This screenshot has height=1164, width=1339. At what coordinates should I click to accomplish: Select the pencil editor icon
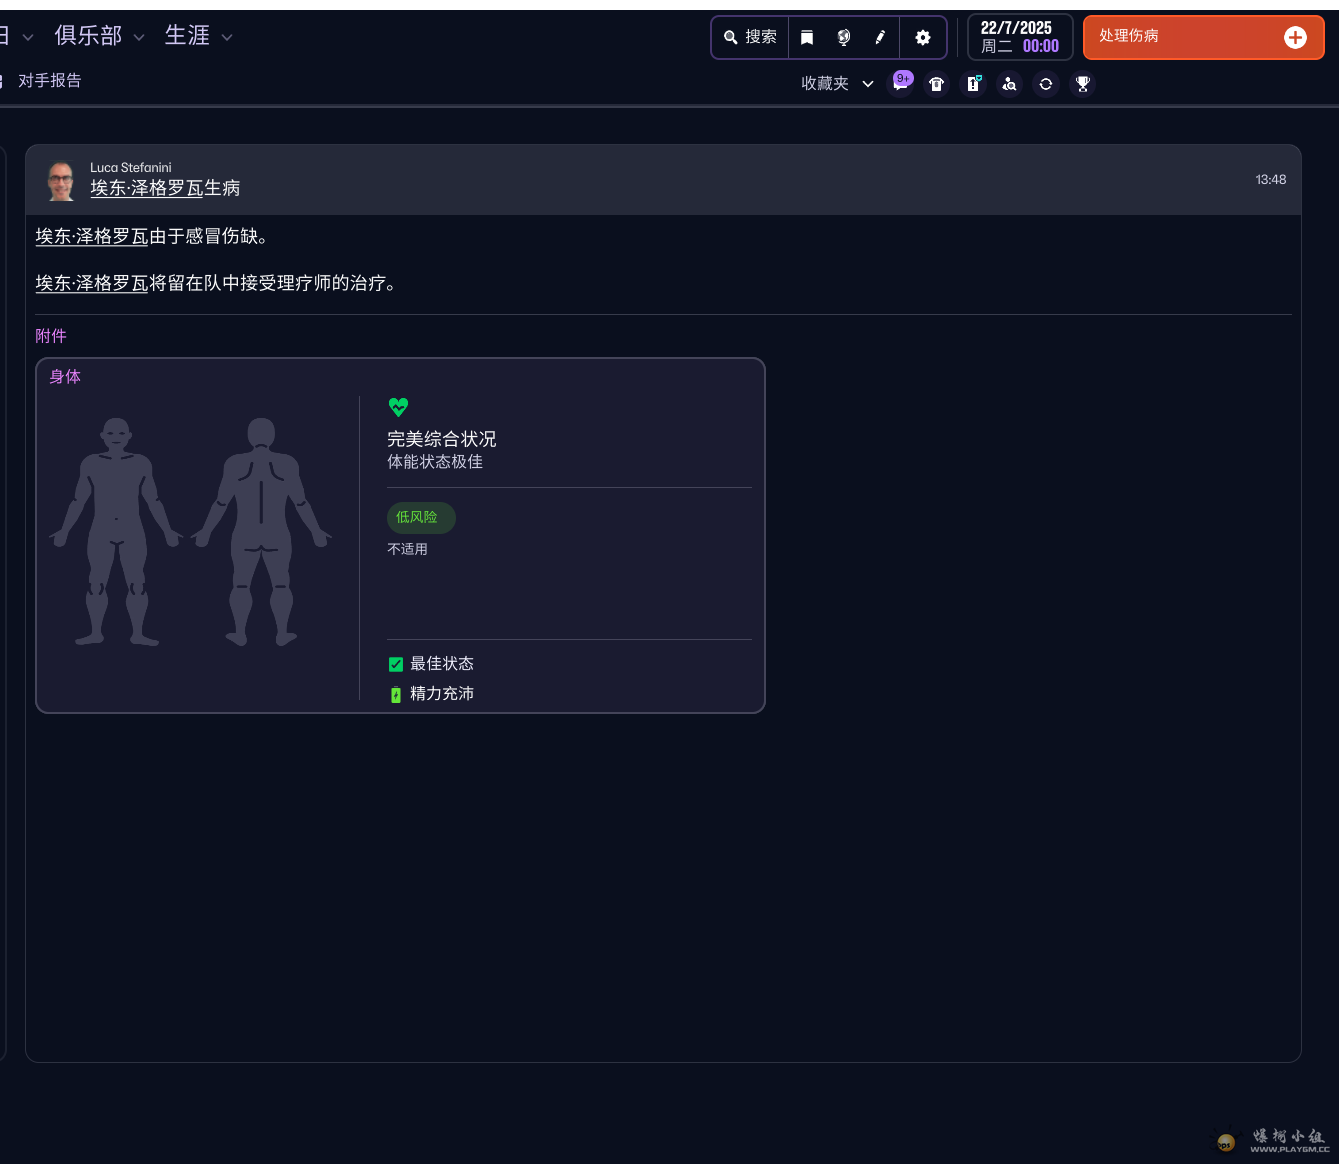click(x=879, y=36)
